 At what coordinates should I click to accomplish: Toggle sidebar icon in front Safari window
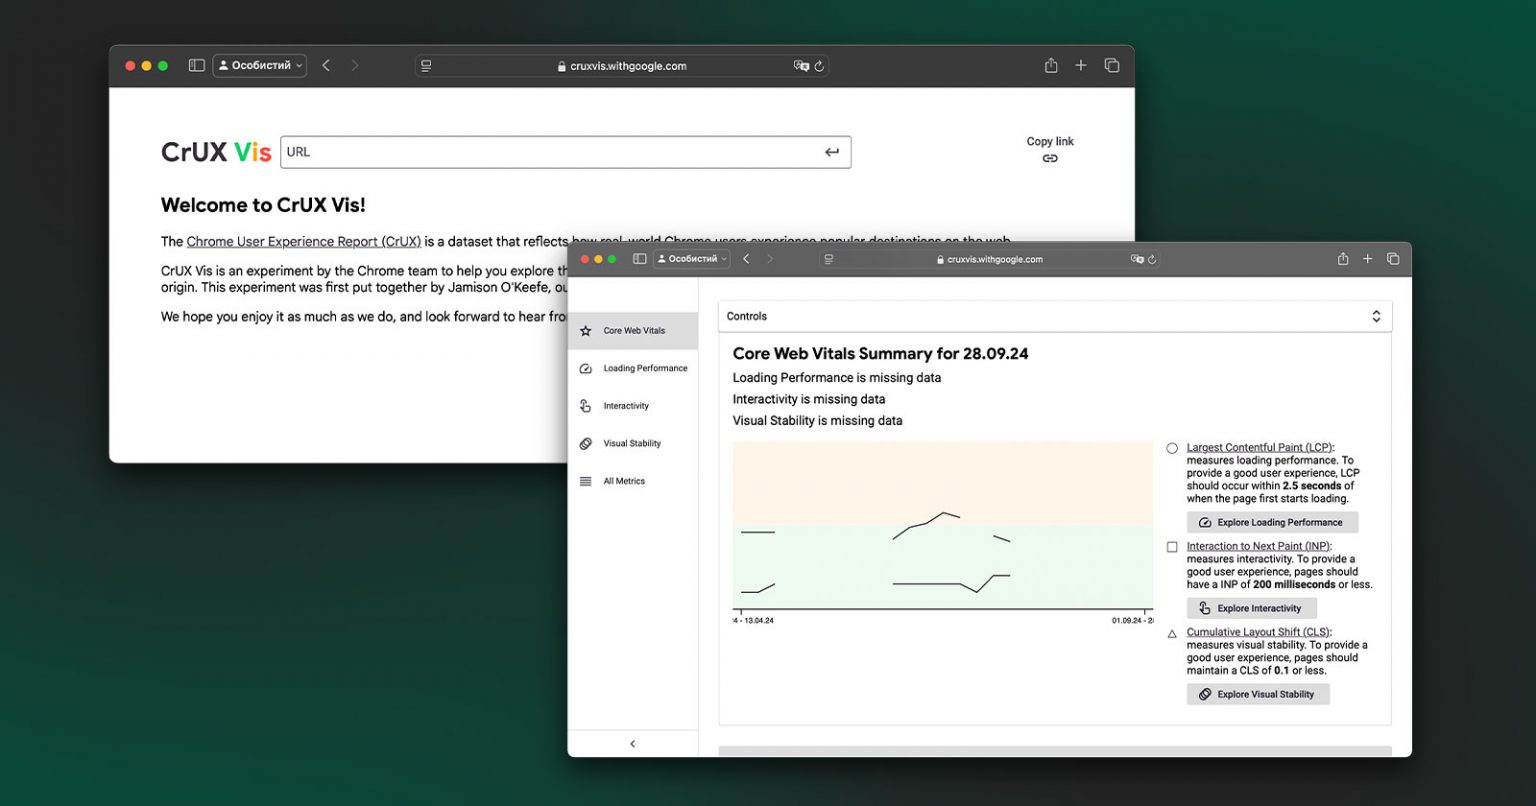click(640, 259)
